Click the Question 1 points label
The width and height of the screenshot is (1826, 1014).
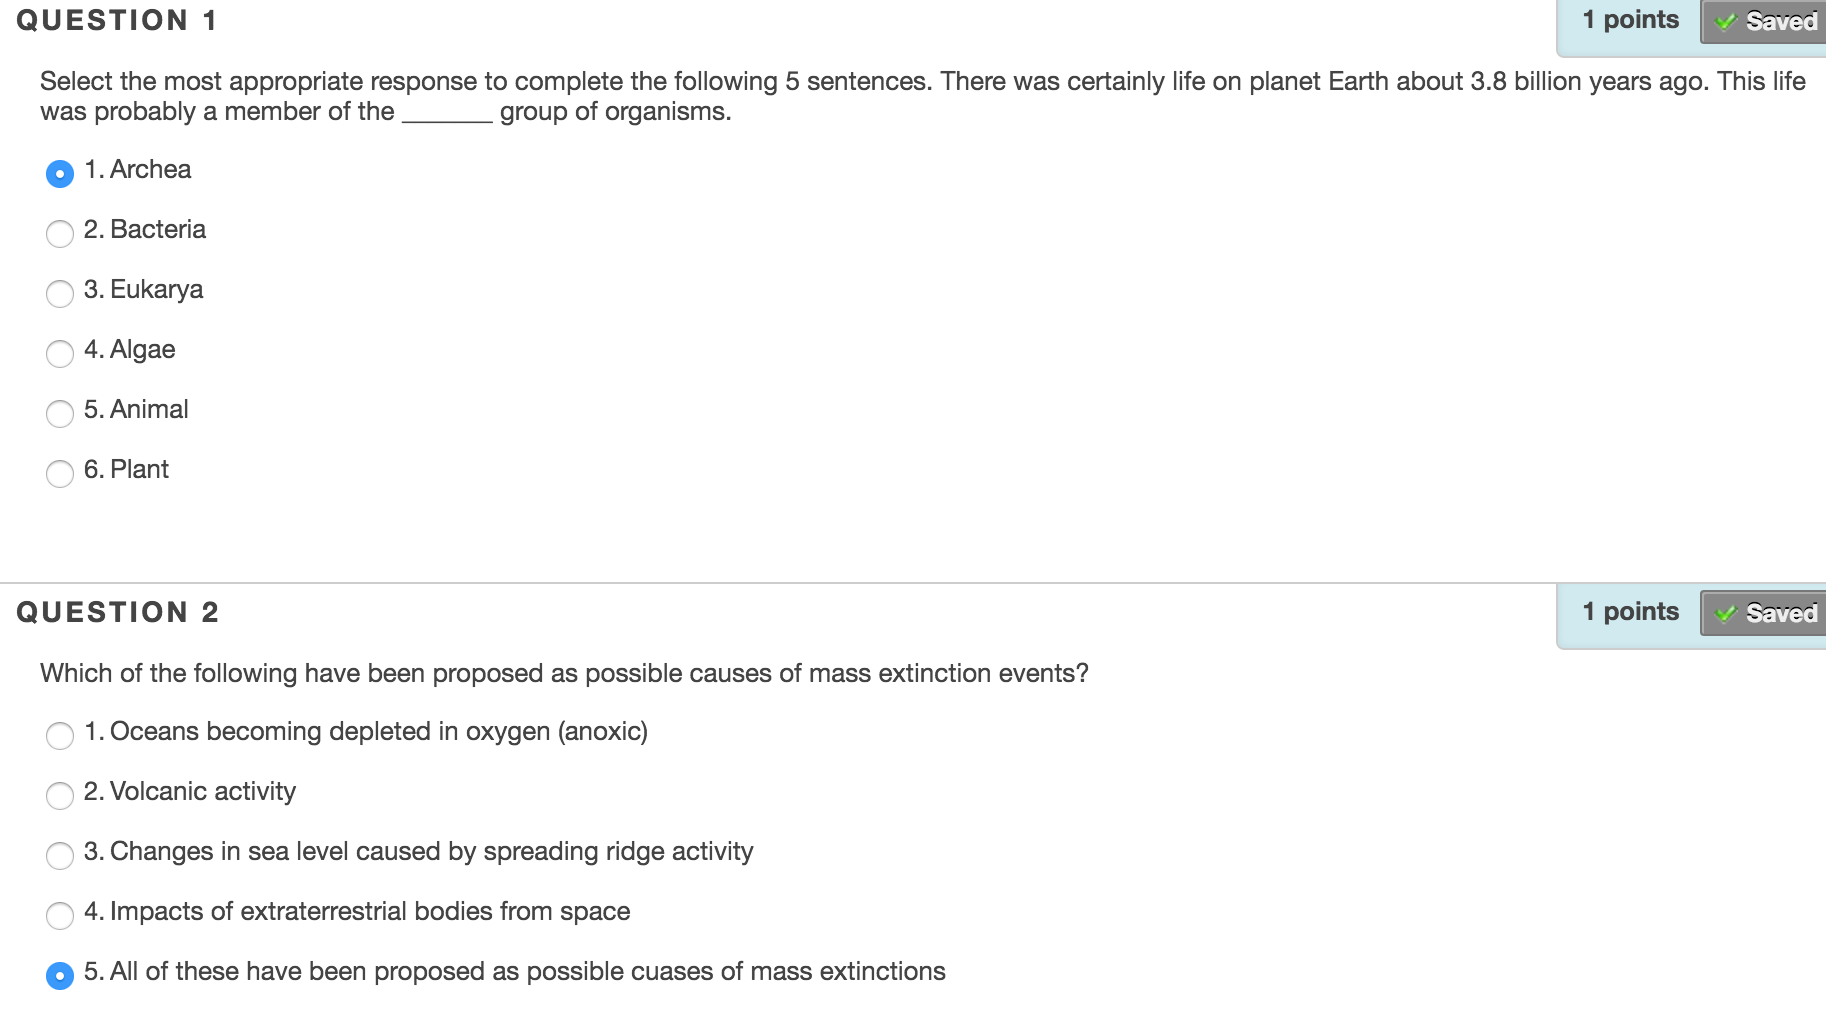tap(1630, 20)
